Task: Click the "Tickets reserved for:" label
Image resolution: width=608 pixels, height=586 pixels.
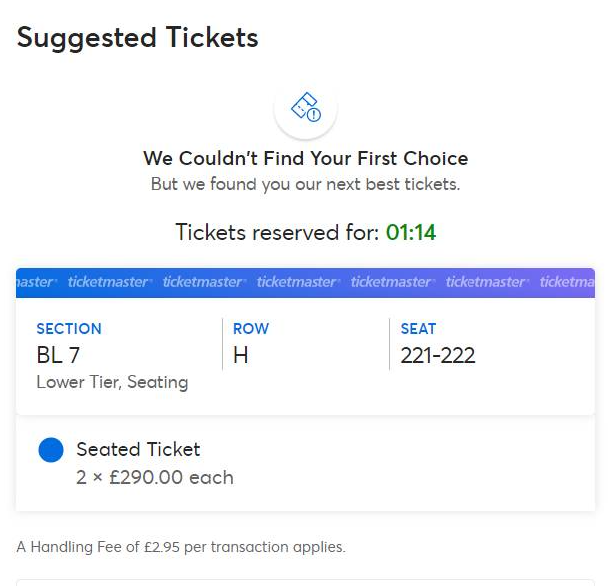Action: click(279, 233)
